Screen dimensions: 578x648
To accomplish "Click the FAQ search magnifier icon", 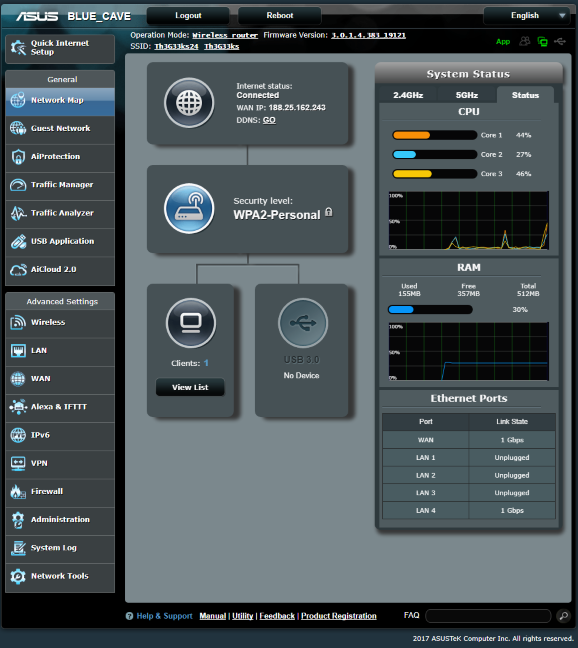I will (564, 616).
